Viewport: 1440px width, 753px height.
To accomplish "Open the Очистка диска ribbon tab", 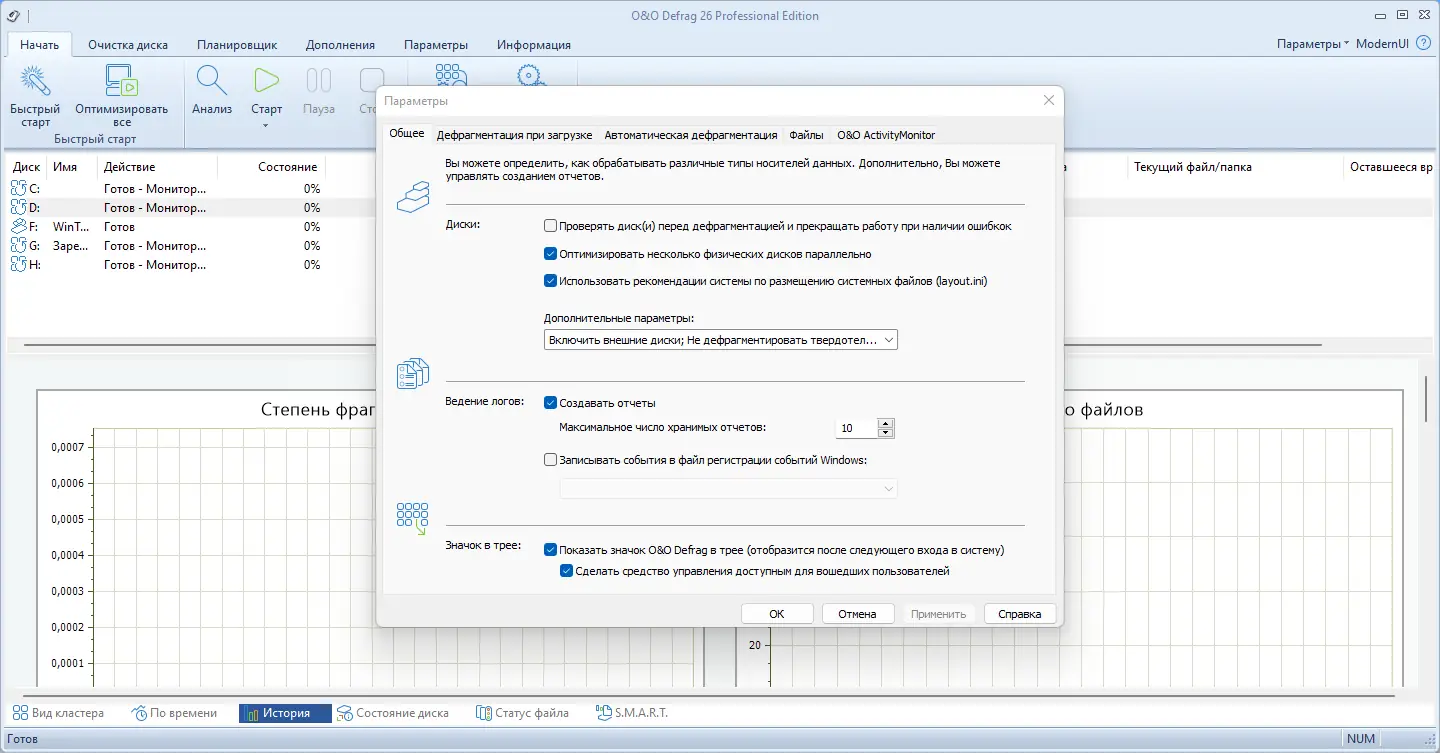I will point(128,45).
